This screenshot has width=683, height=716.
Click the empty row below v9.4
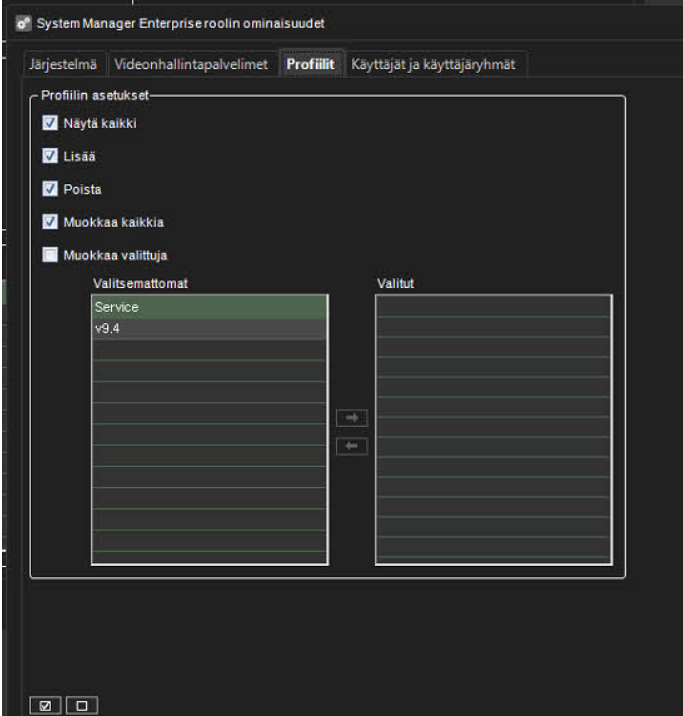[x=209, y=350]
